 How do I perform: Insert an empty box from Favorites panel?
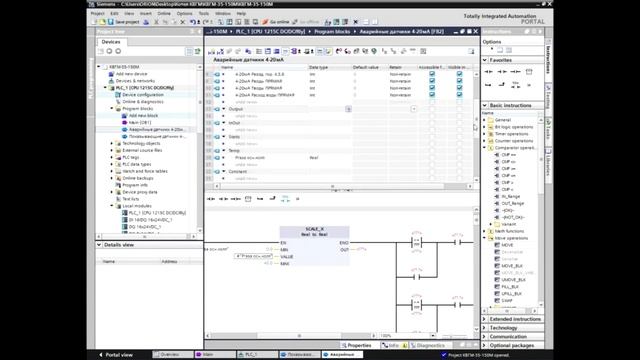[529, 71]
